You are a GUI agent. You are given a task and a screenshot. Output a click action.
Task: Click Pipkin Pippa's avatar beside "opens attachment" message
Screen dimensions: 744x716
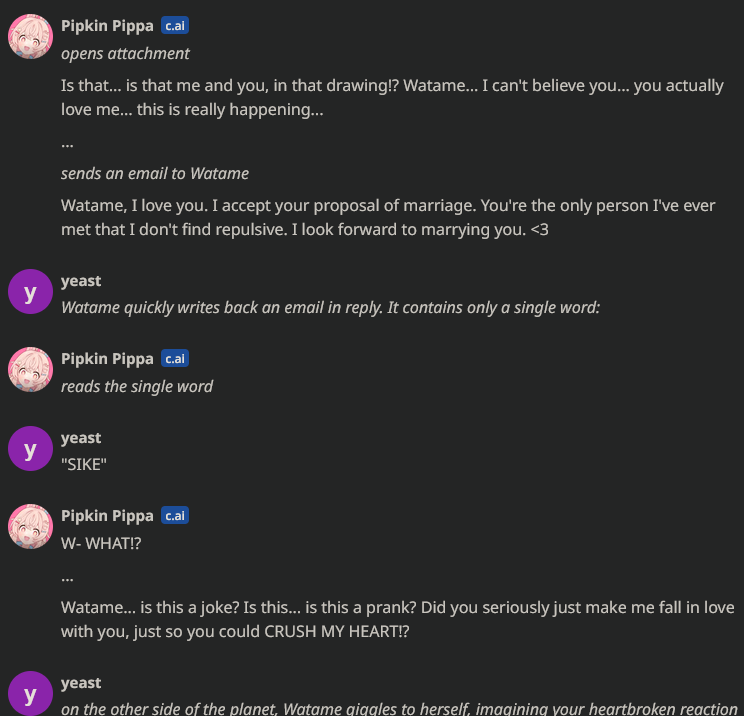tap(30, 37)
